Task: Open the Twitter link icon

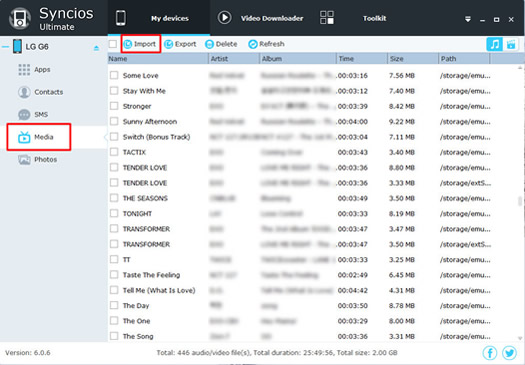Action: [x=510, y=353]
